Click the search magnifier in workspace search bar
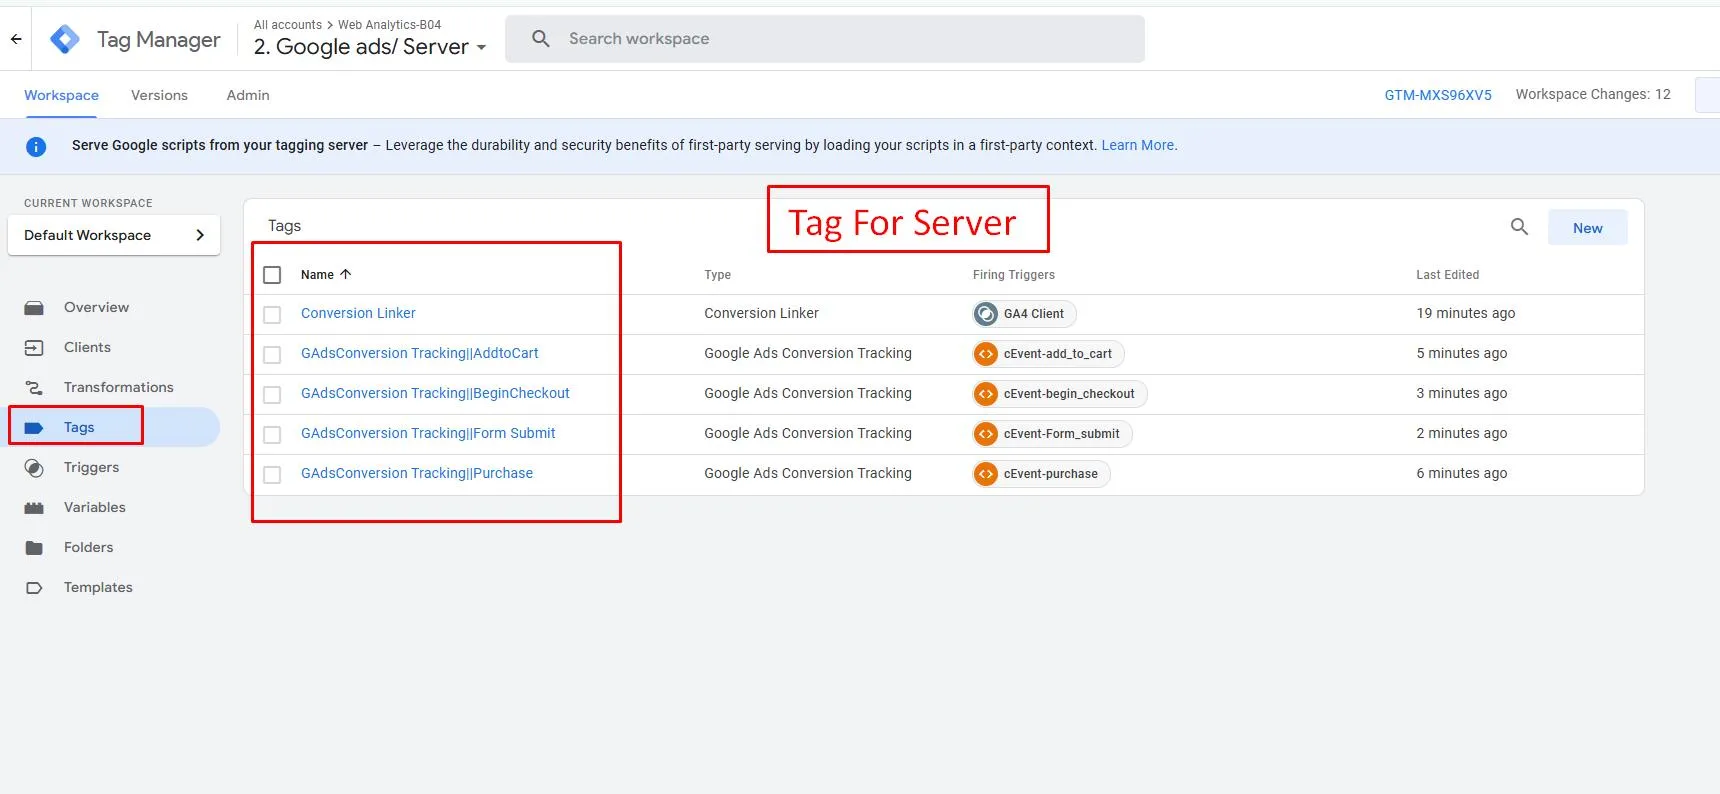The image size is (1720, 794). [541, 39]
